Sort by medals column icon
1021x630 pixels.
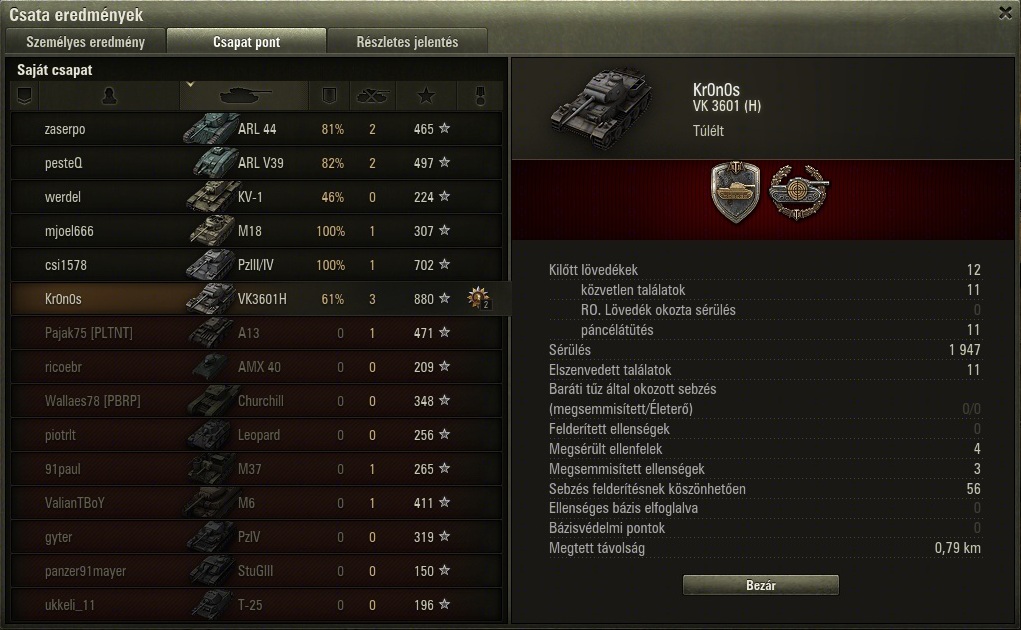pos(480,96)
